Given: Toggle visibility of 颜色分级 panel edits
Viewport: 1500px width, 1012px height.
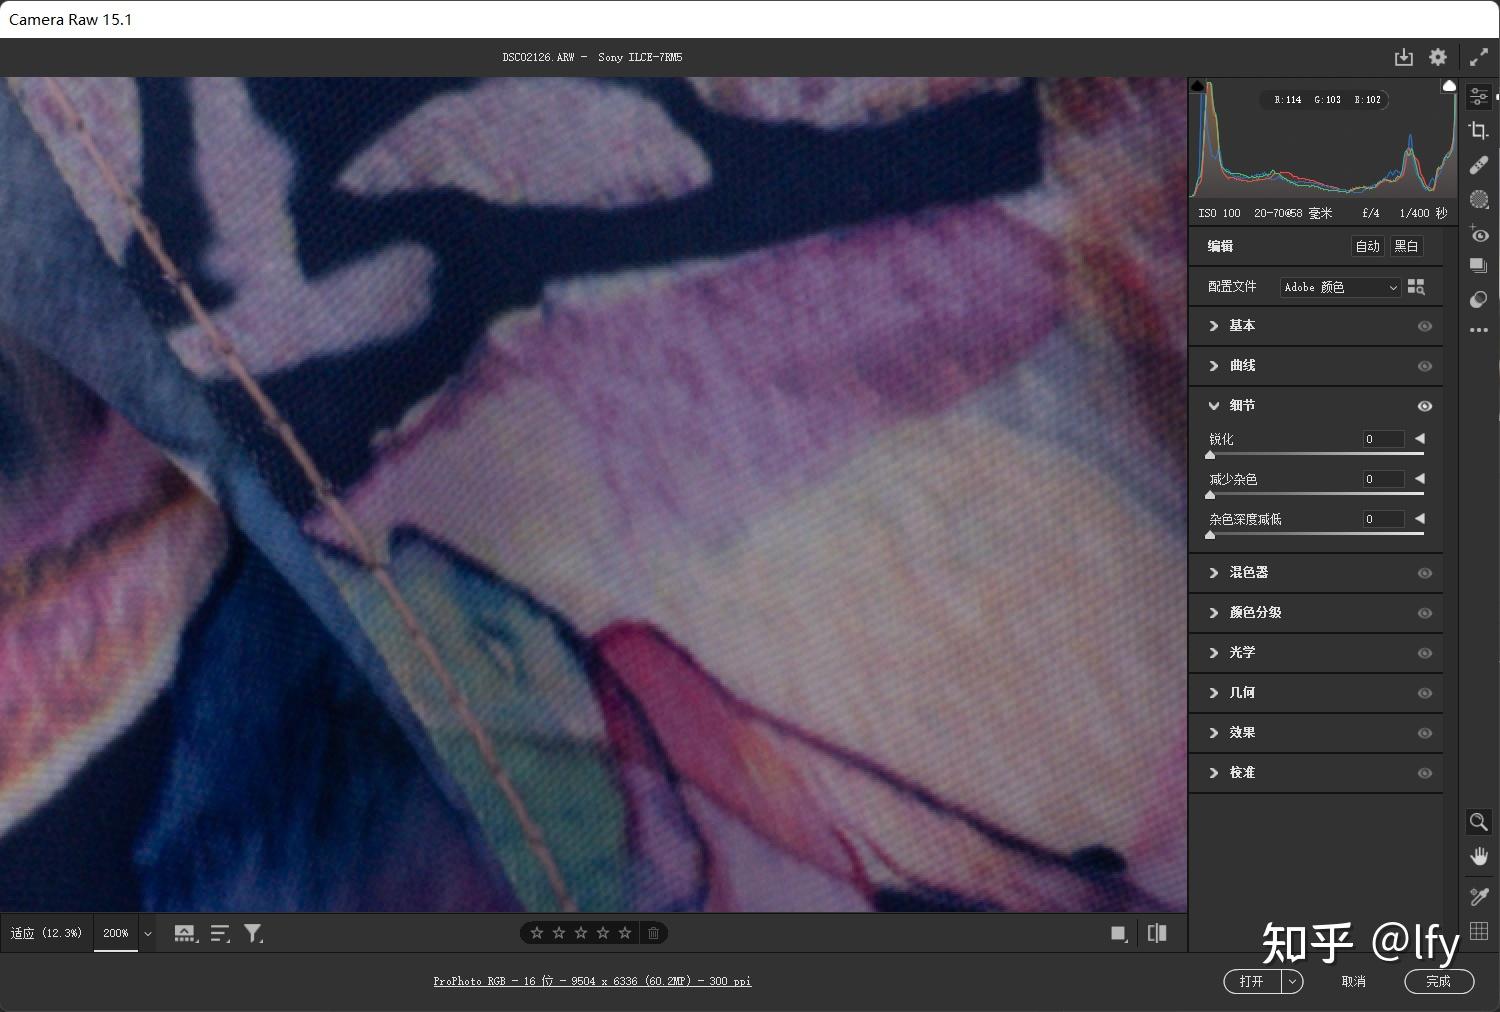Looking at the screenshot, I should point(1425,613).
